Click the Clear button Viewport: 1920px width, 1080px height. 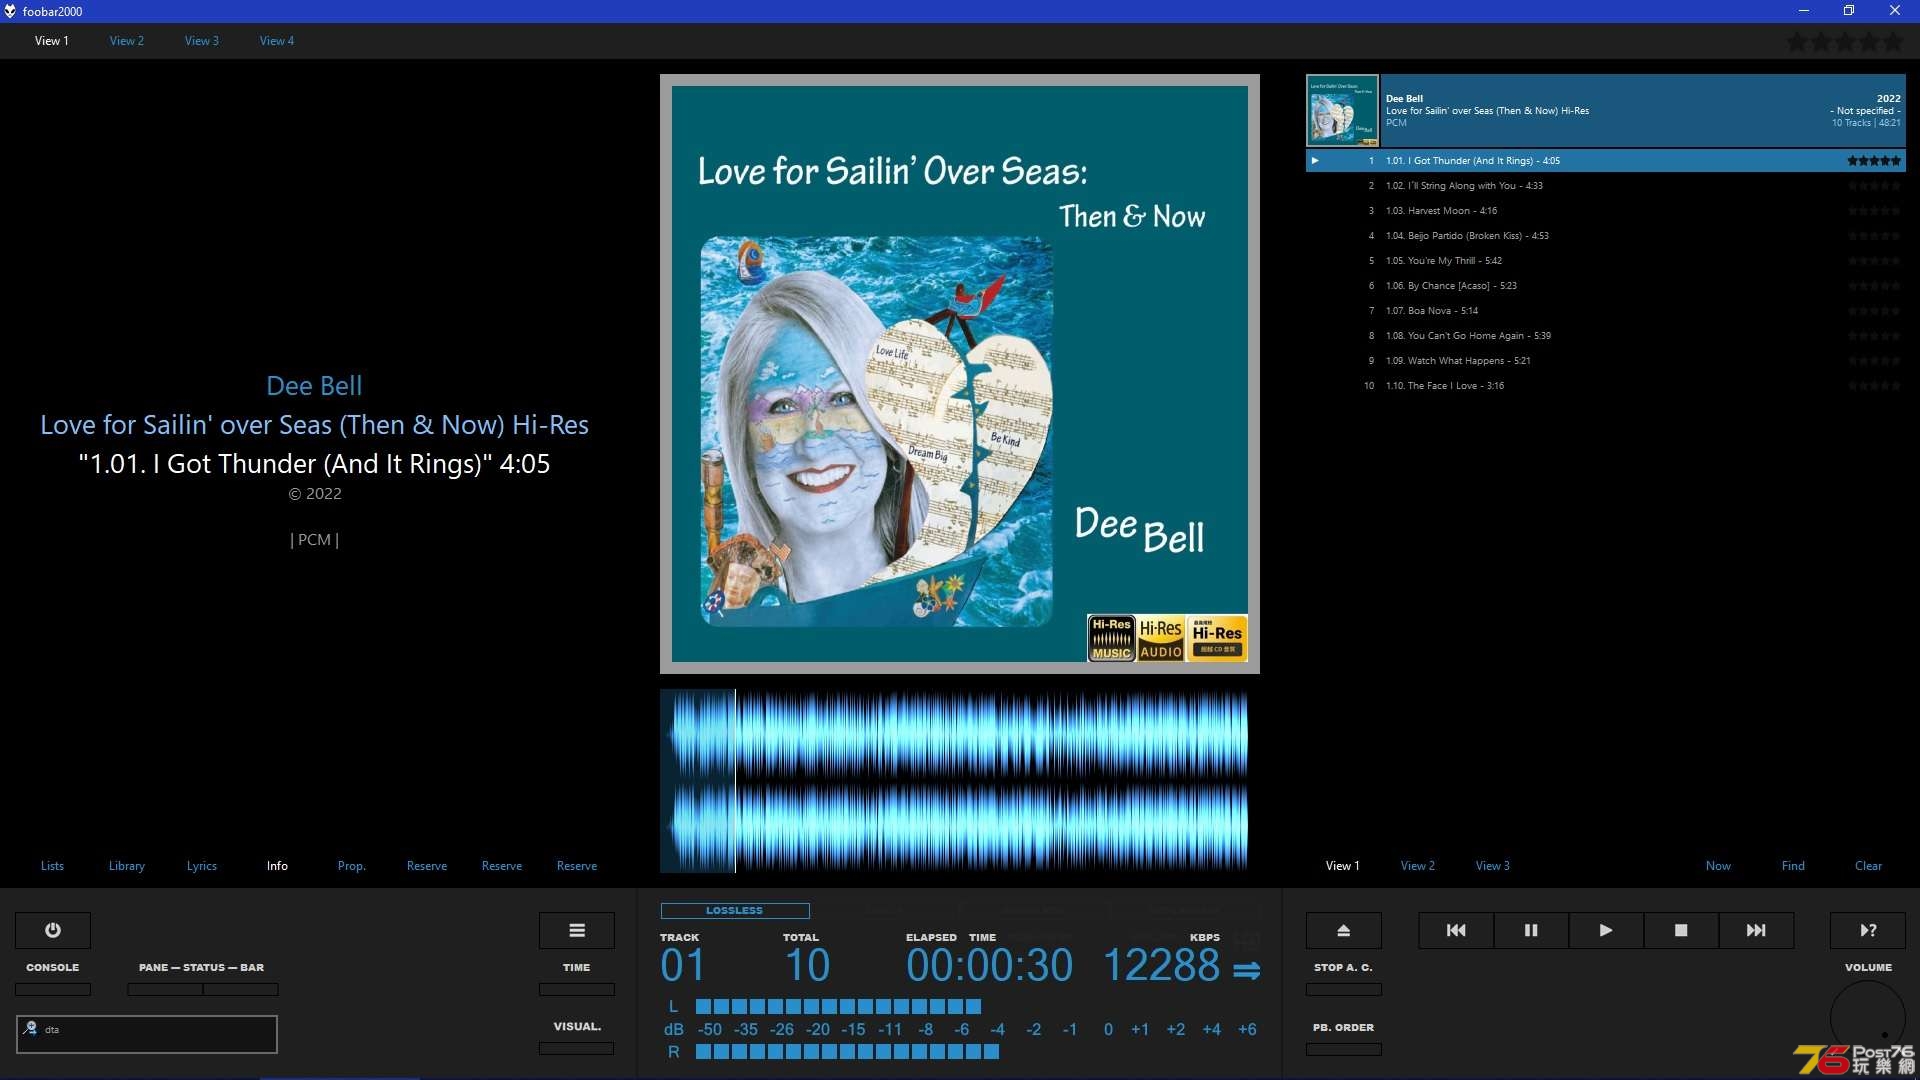coord(1868,866)
